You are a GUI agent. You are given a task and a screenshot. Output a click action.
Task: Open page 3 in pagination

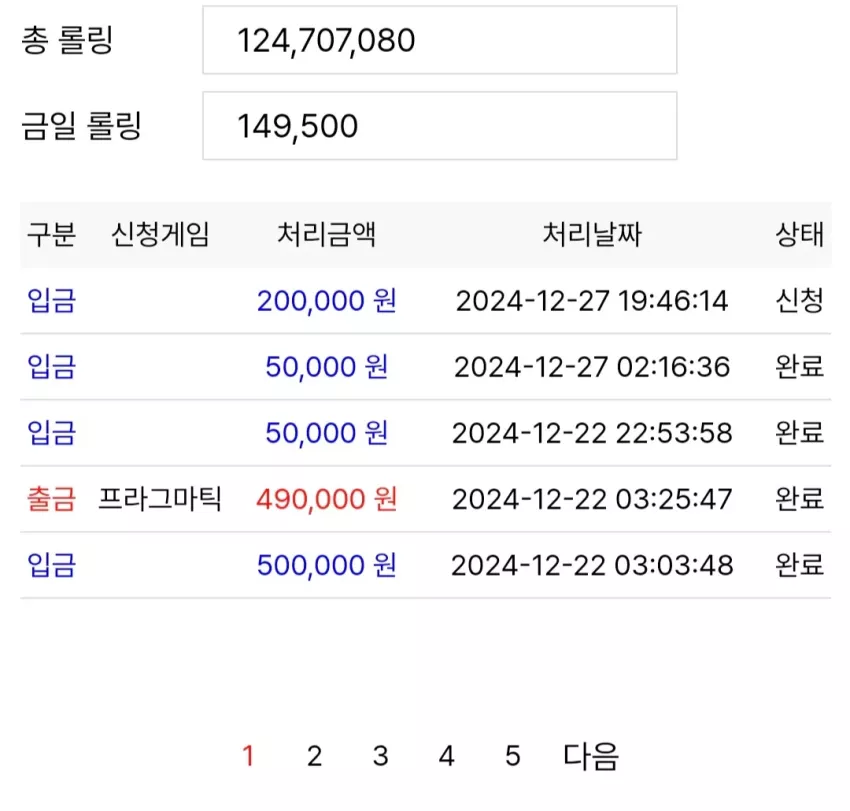tap(381, 756)
